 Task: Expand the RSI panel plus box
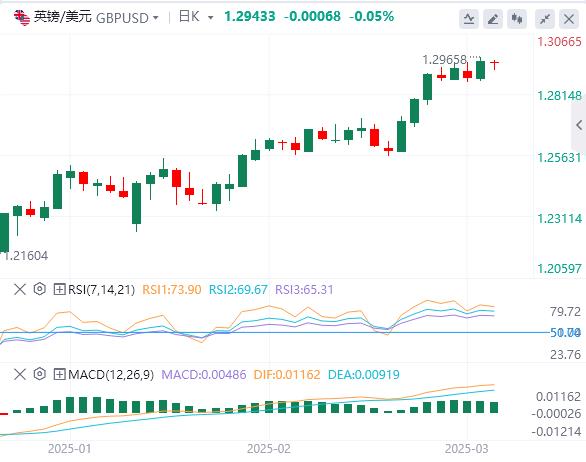[x=59, y=289]
